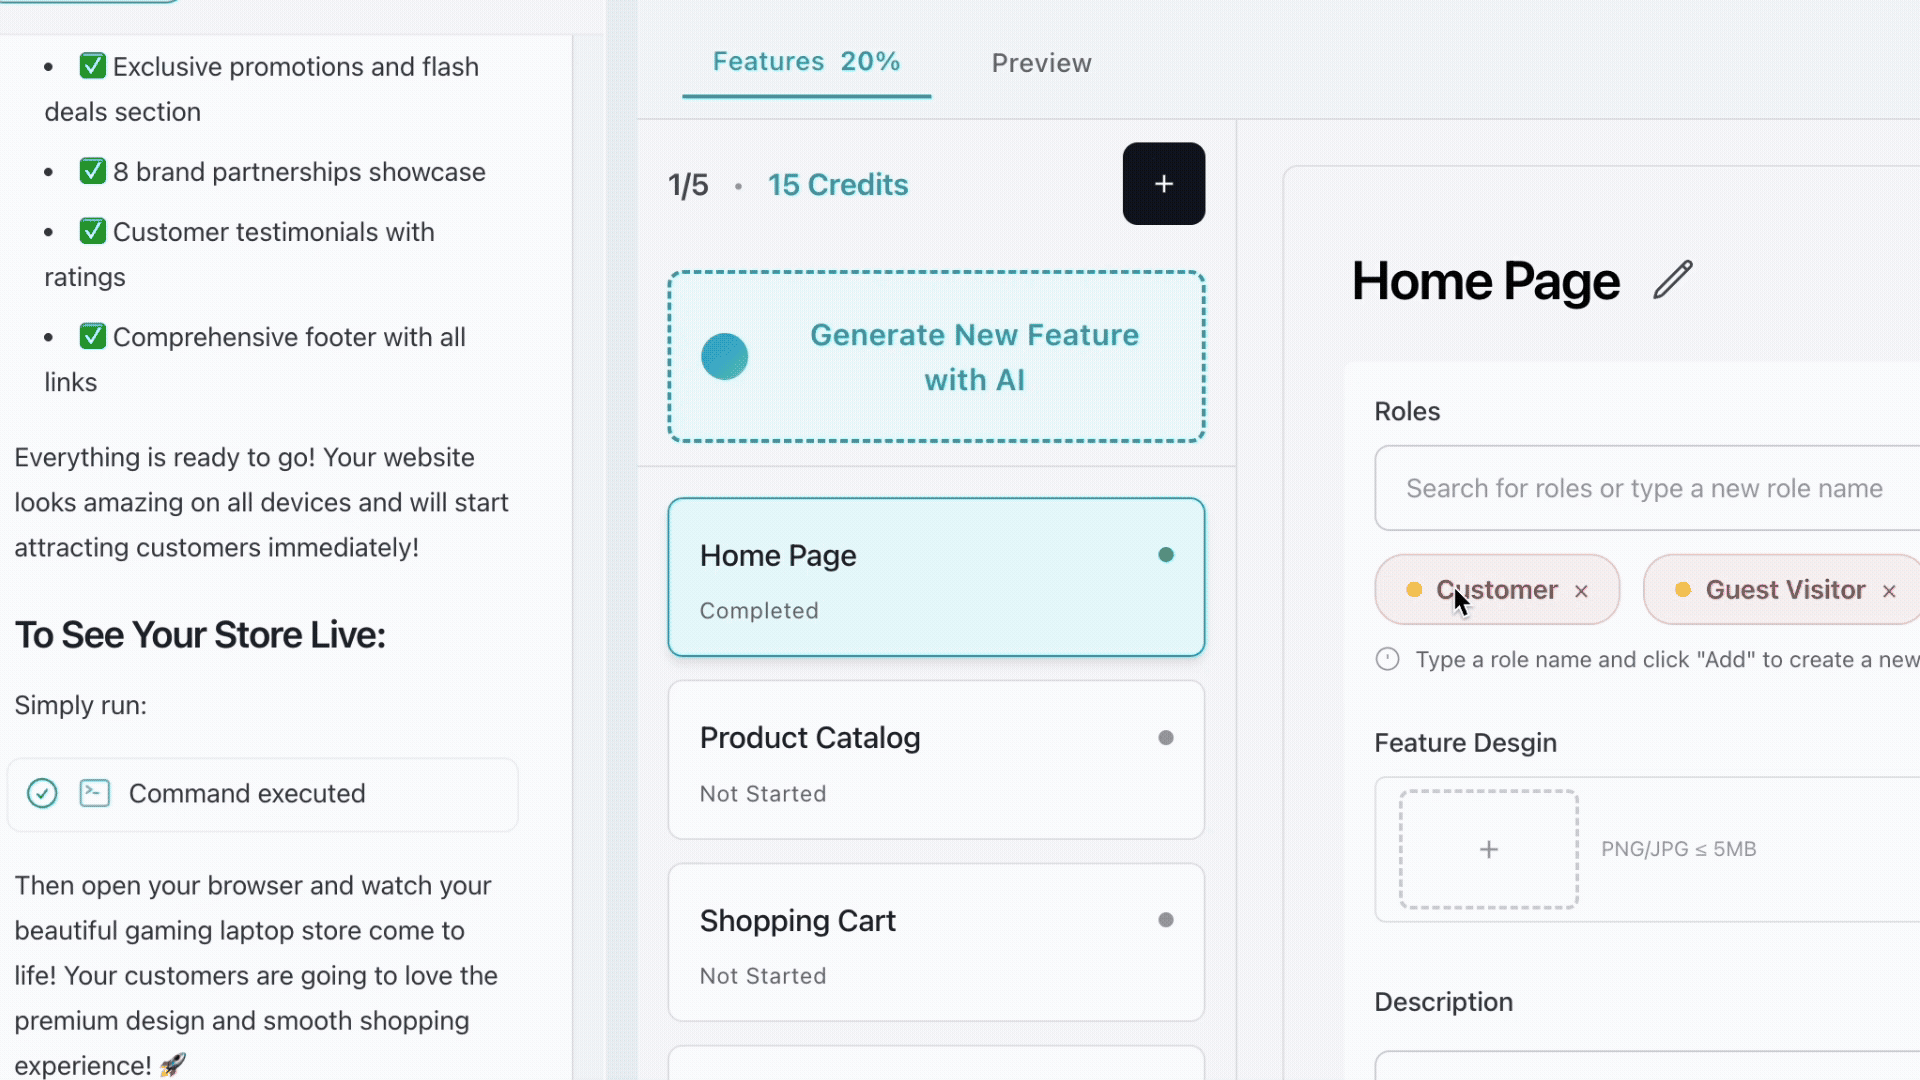Remove the Customer role via its x icon
Screen dimensions: 1920x1080
pos(1582,591)
